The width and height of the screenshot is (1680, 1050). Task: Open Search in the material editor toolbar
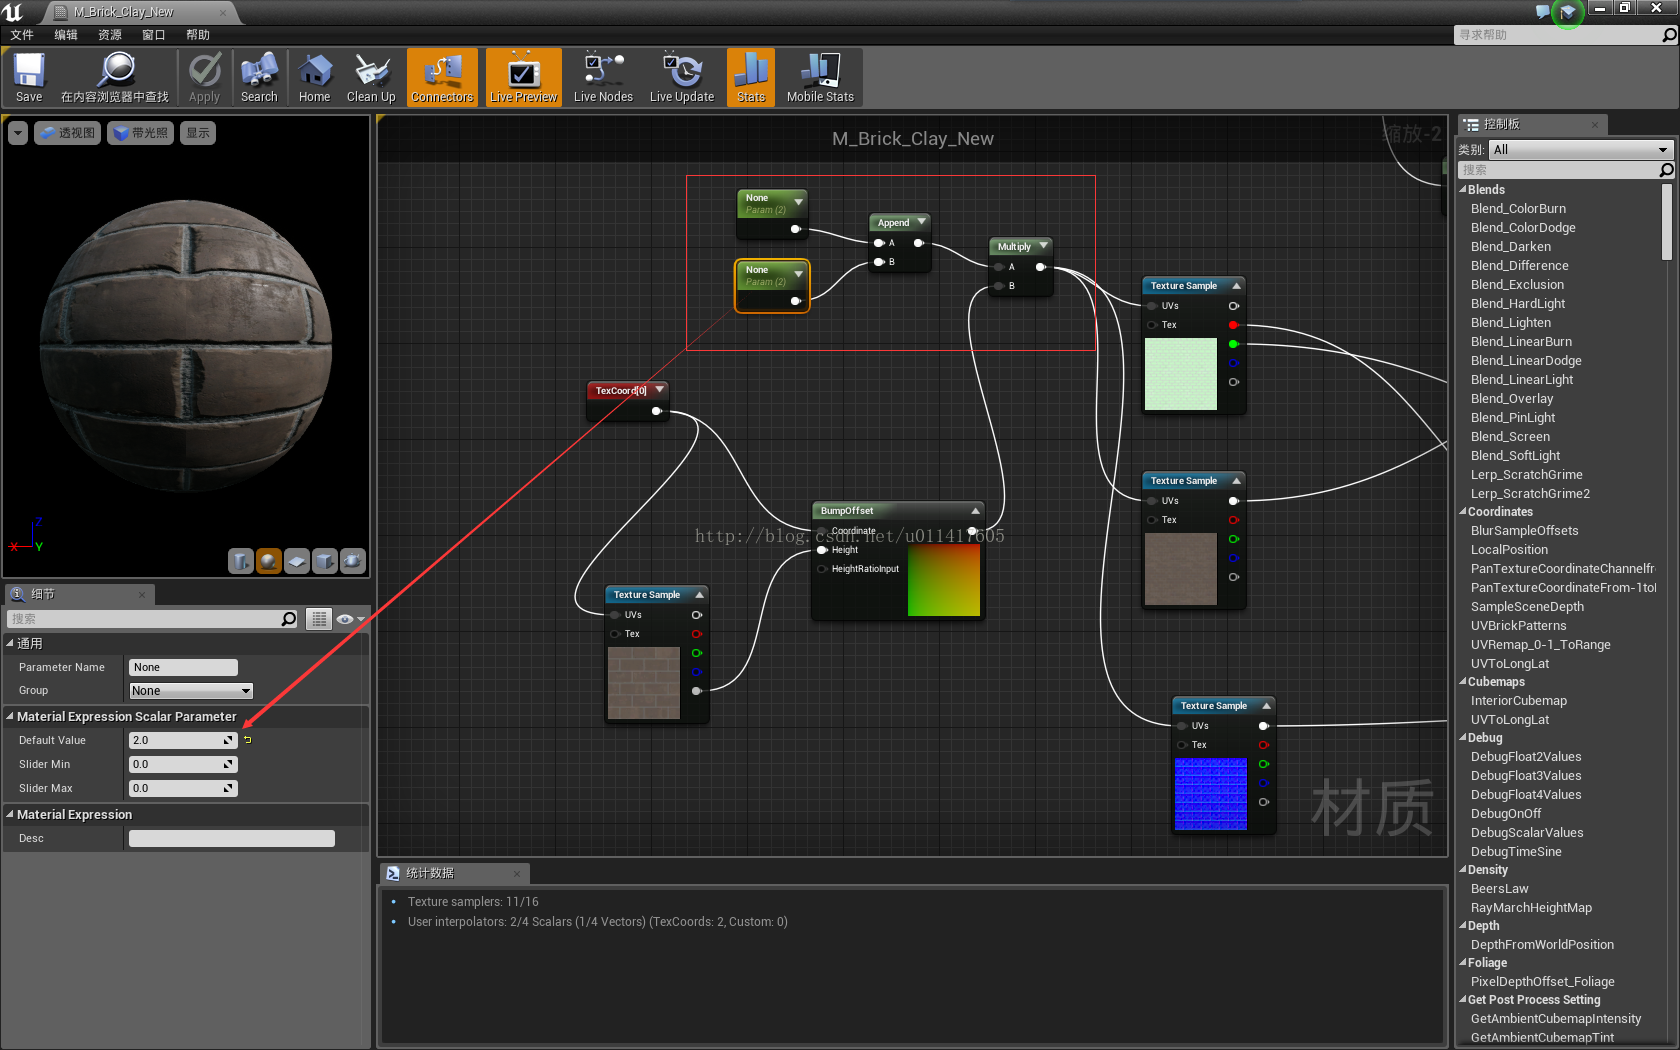259,77
